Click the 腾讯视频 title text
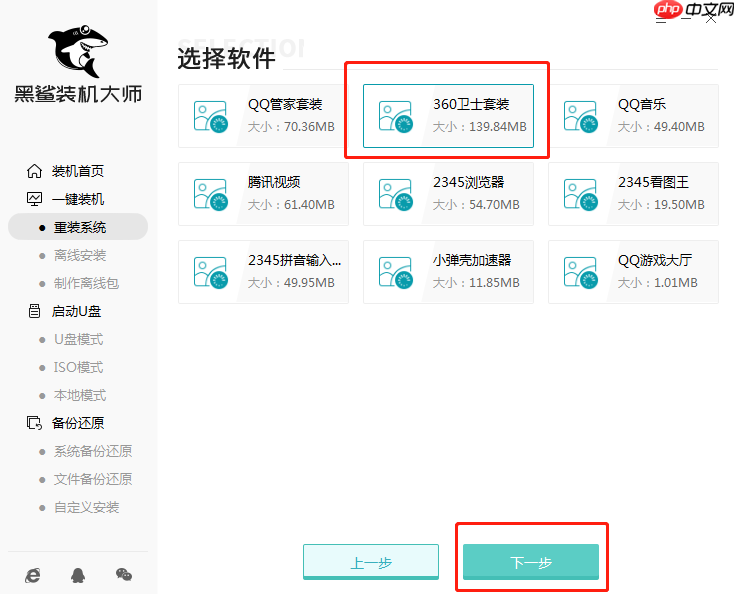735x594 pixels. tap(274, 182)
